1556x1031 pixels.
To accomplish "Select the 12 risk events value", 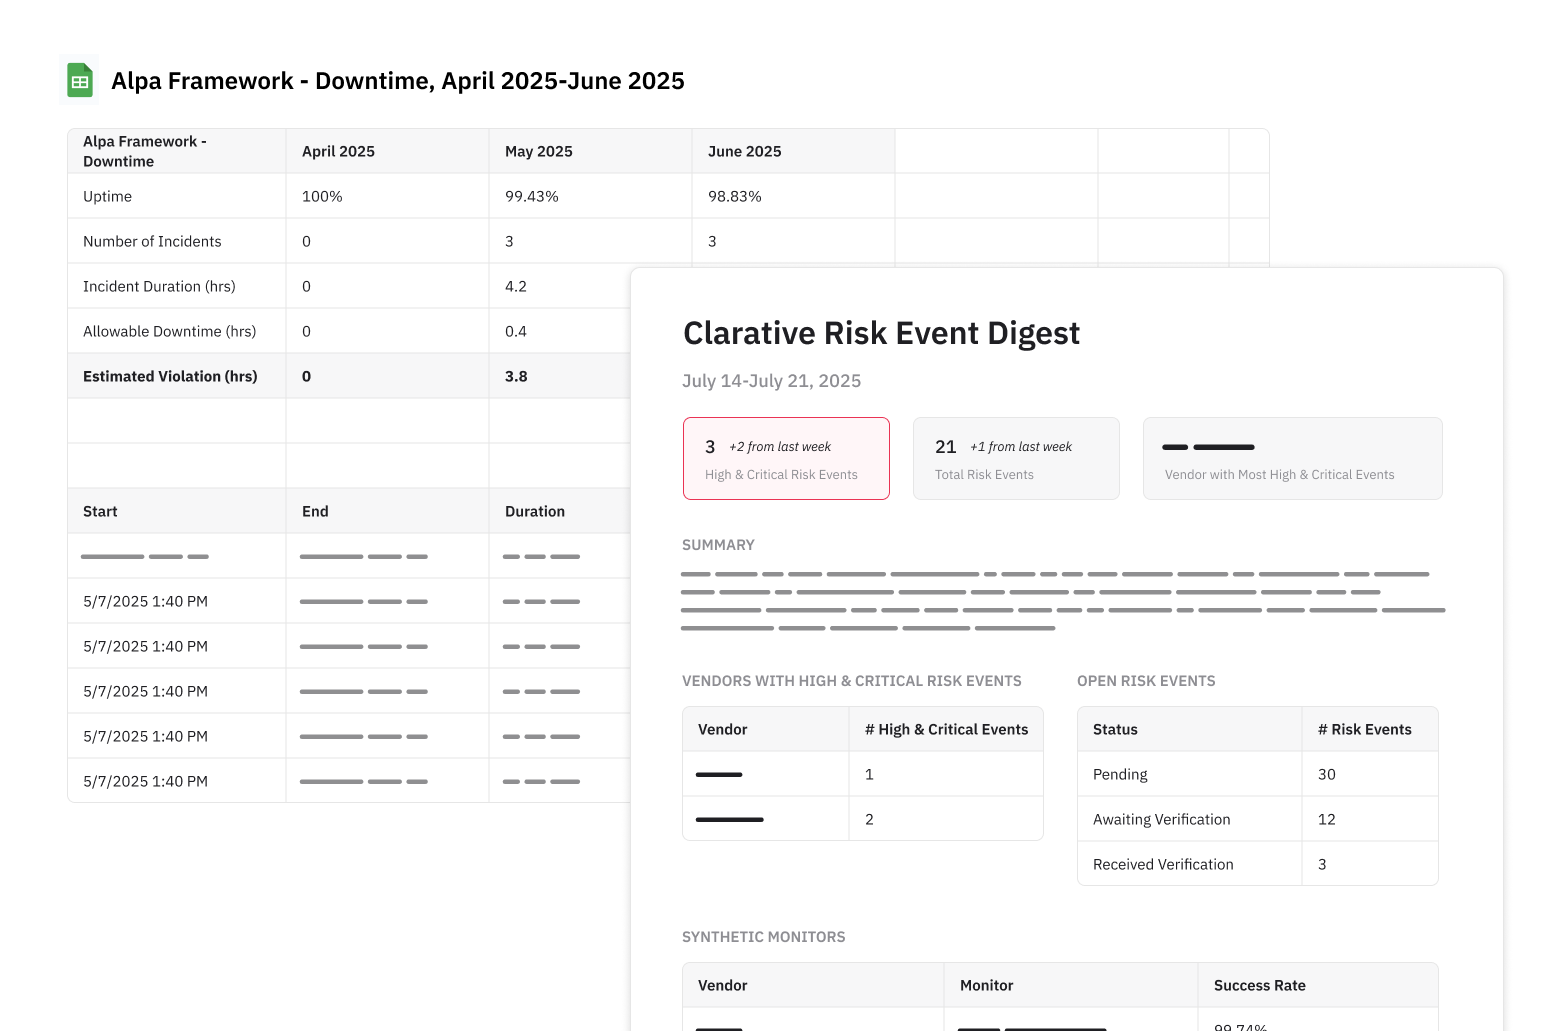I will tap(1327, 819).
